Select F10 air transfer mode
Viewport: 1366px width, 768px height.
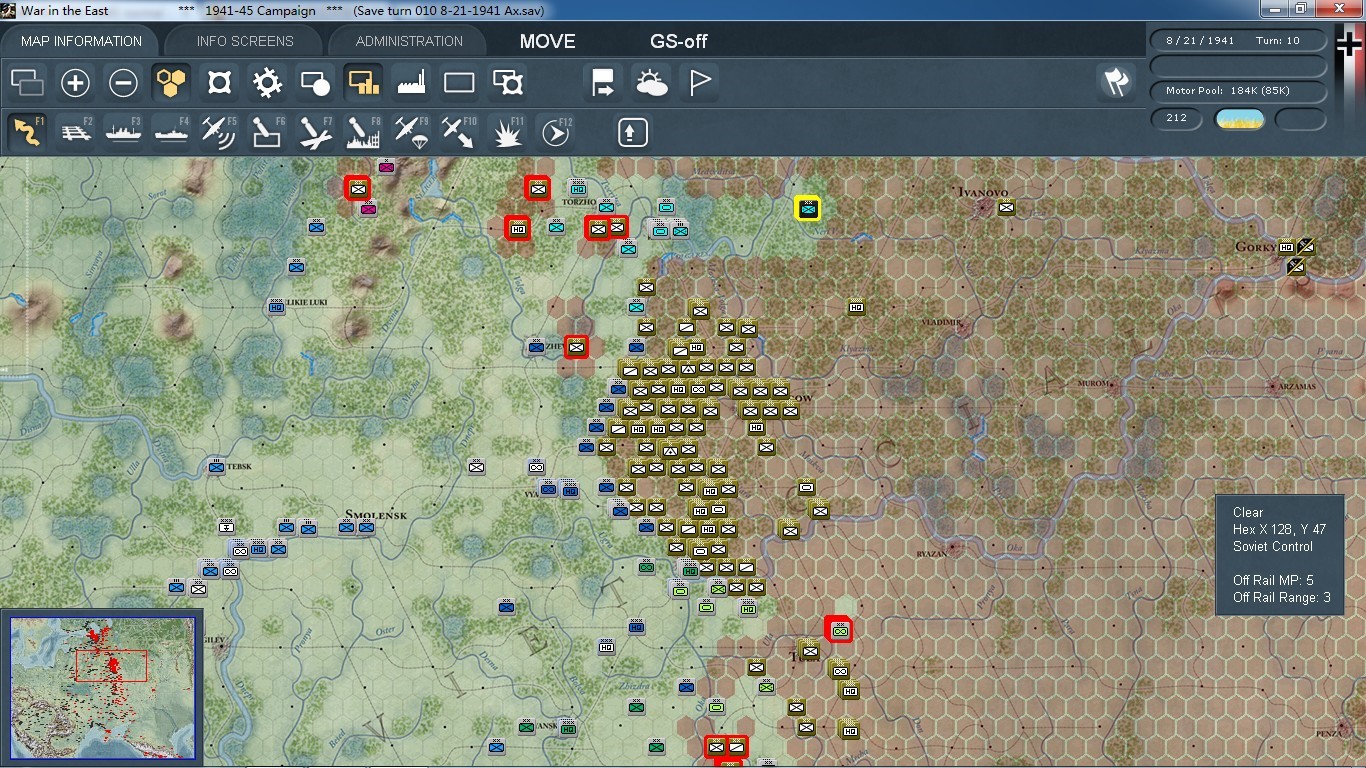tap(459, 132)
